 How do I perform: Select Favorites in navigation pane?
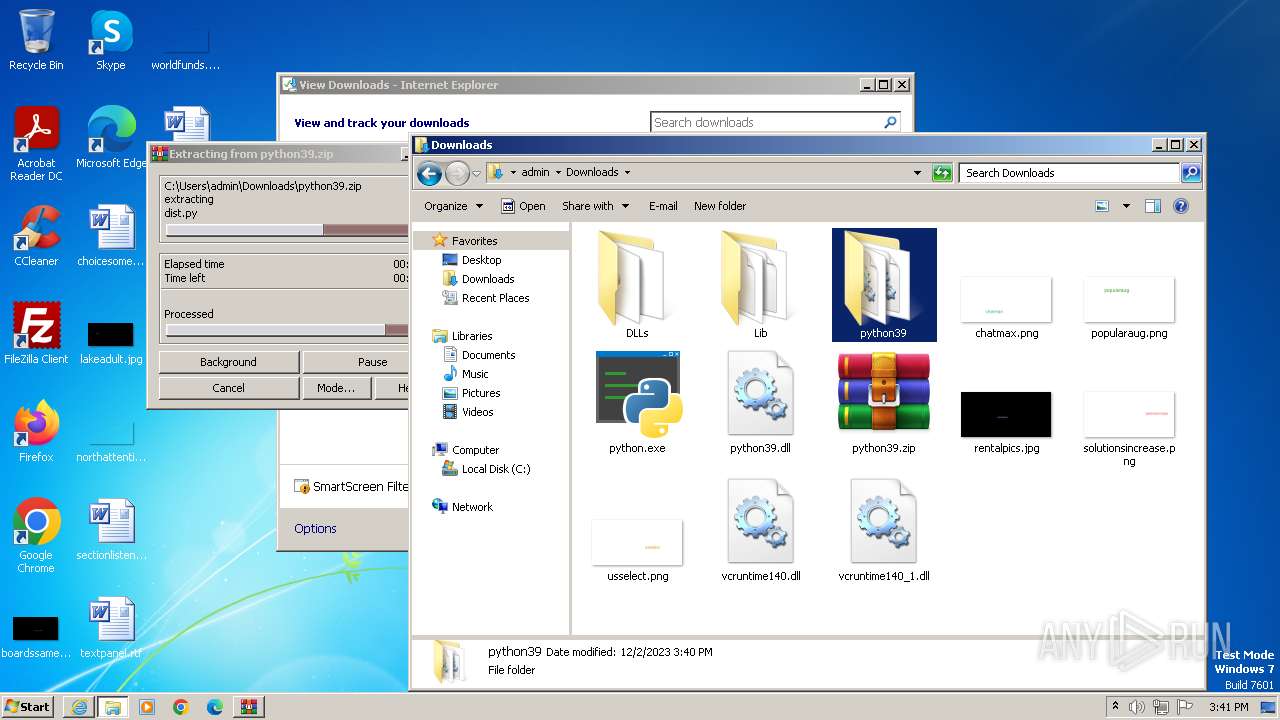(474, 241)
